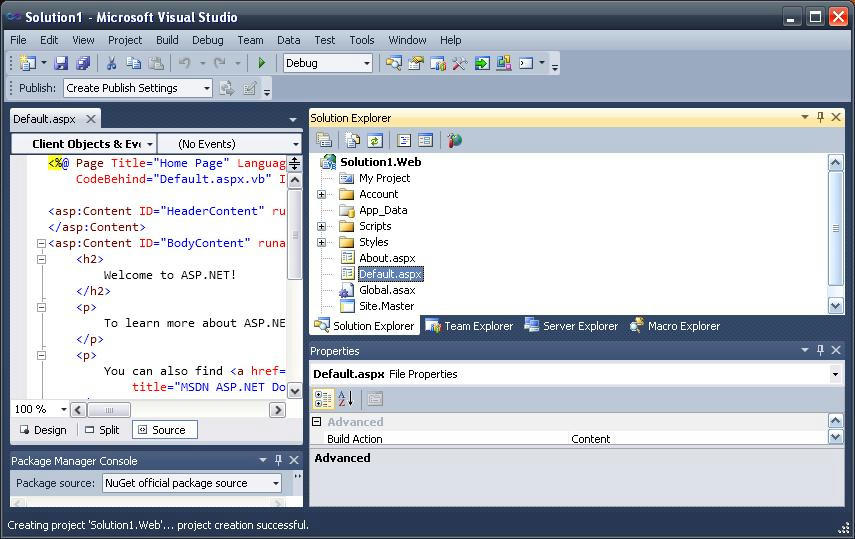Screen dimensions: 855x539
Task: Click the Cut scissors icon
Action: [111, 63]
